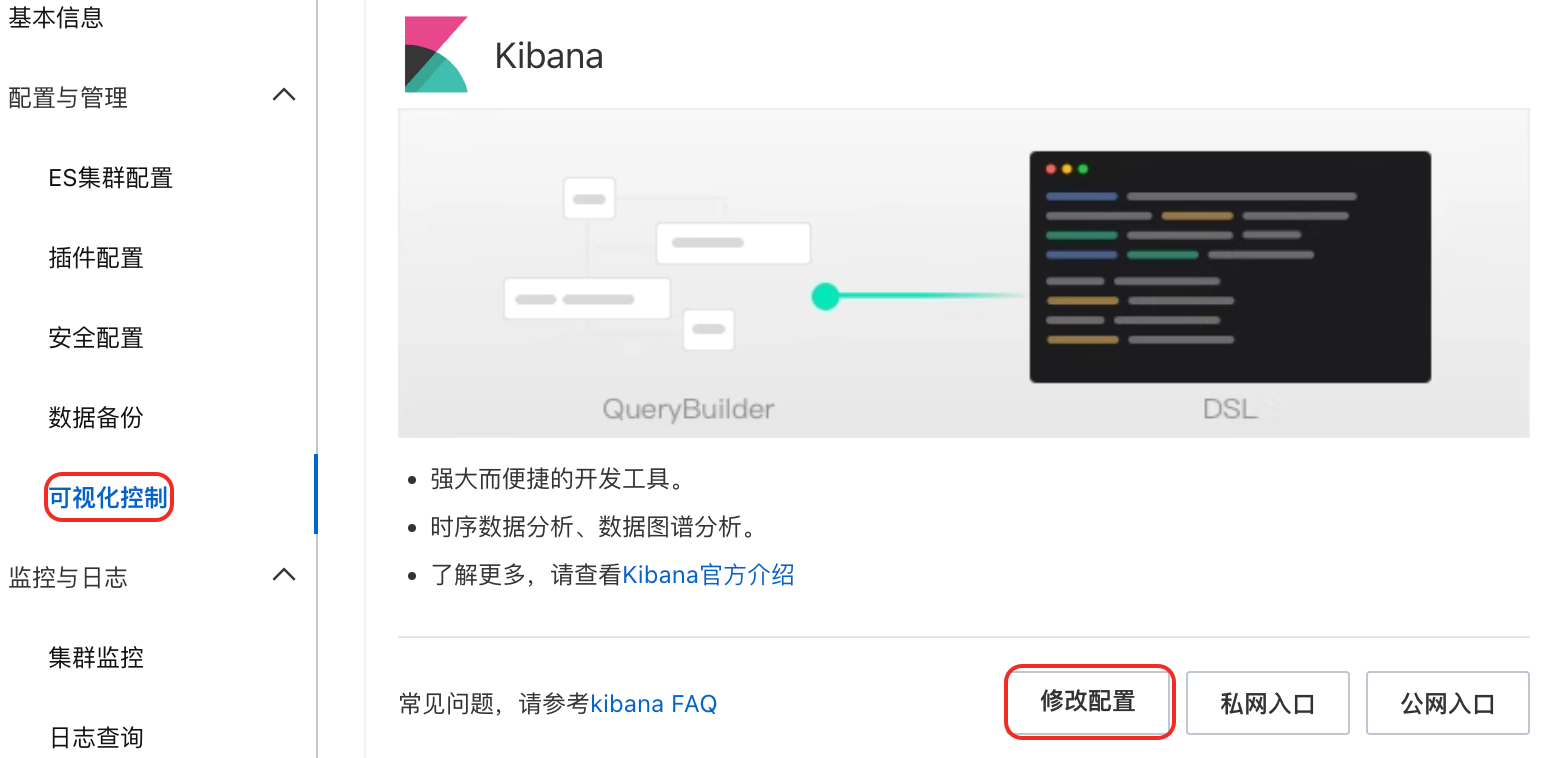Open 集群监控 page
The width and height of the screenshot is (1550, 758).
[96, 658]
